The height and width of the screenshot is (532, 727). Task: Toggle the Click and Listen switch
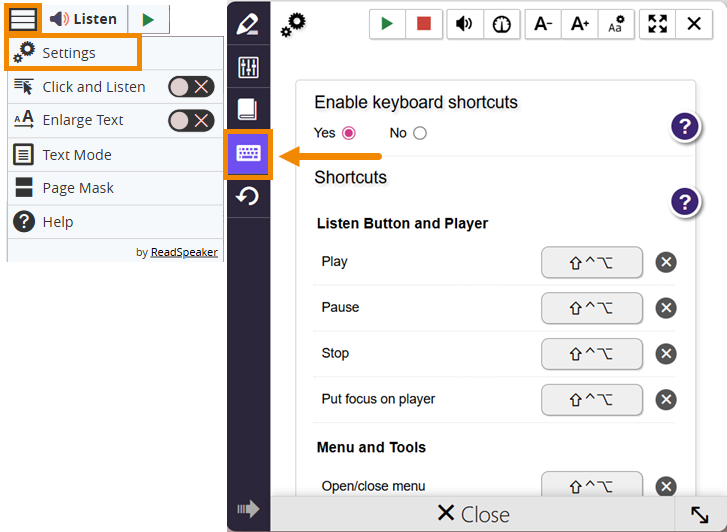(191, 87)
